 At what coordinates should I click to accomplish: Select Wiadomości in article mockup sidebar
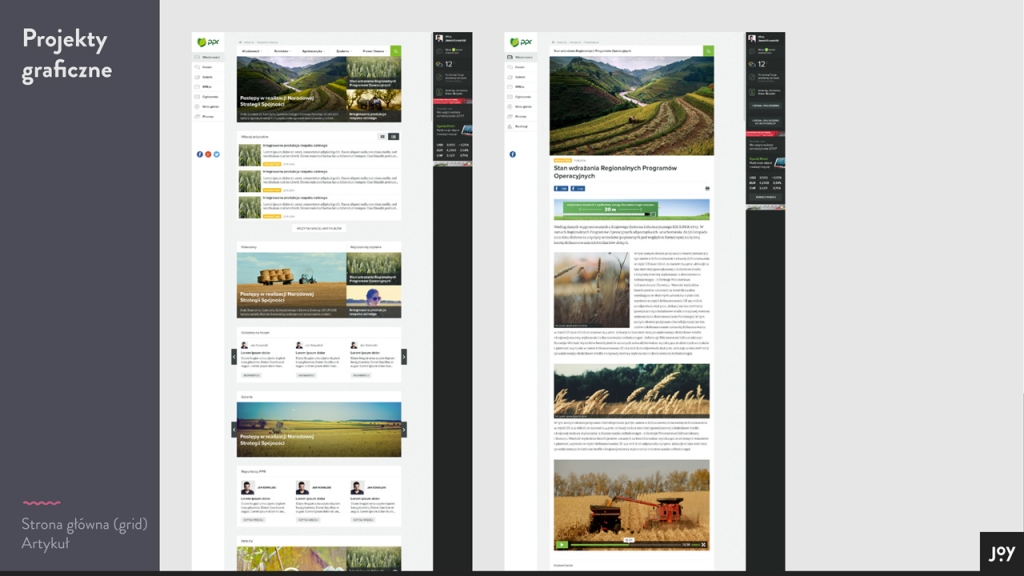point(519,57)
